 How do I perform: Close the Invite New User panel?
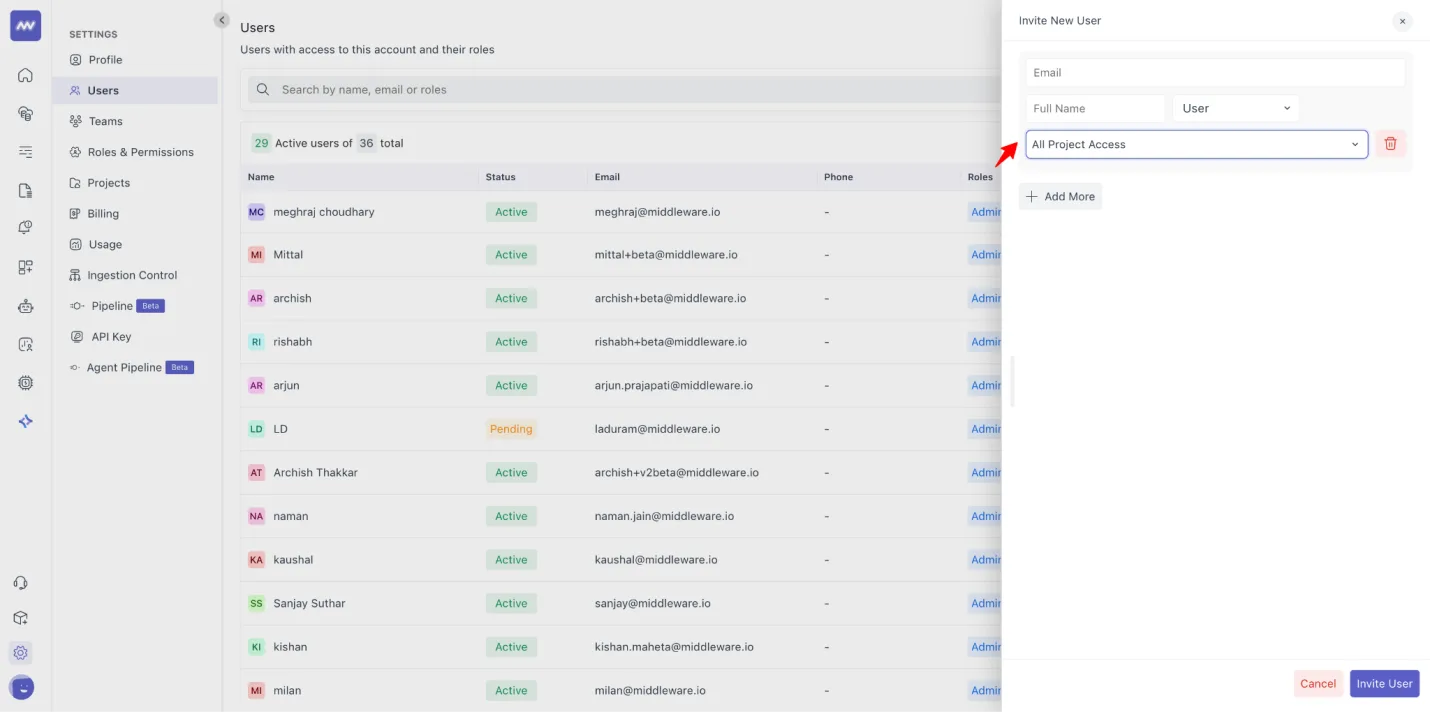[x=1402, y=21]
